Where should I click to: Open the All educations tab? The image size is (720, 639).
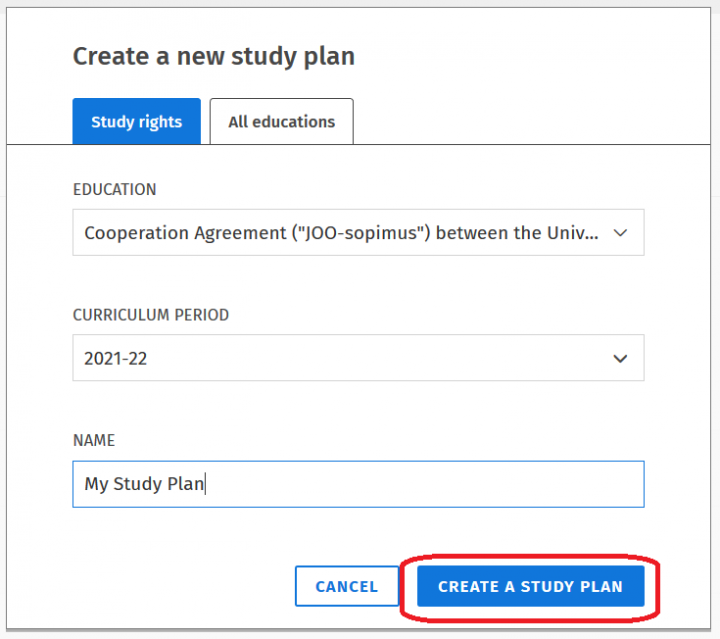tap(281, 121)
